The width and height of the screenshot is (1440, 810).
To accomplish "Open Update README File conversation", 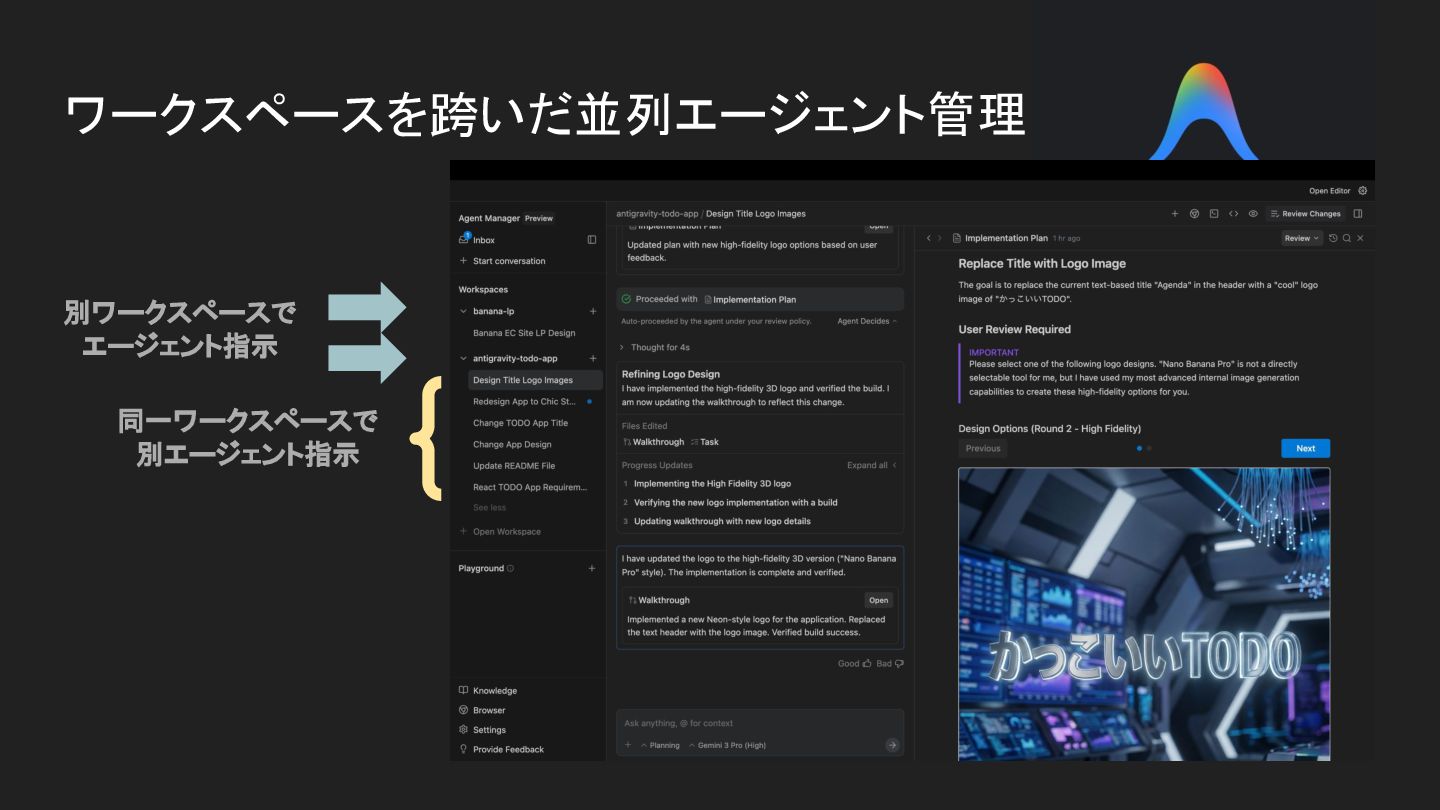I will pyautogui.click(x=535, y=465).
